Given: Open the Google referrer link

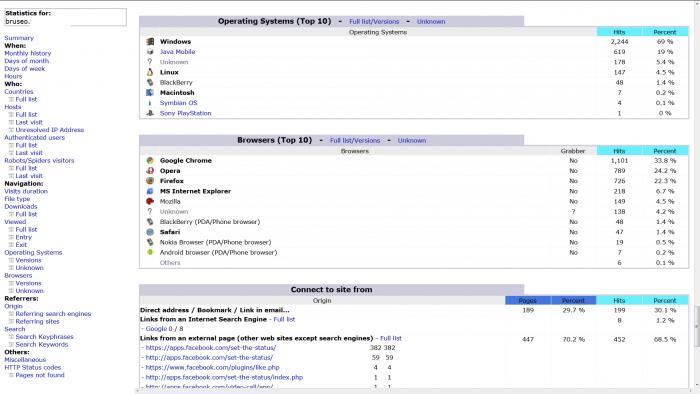Looking at the screenshot, I should [x=156, y=329].
